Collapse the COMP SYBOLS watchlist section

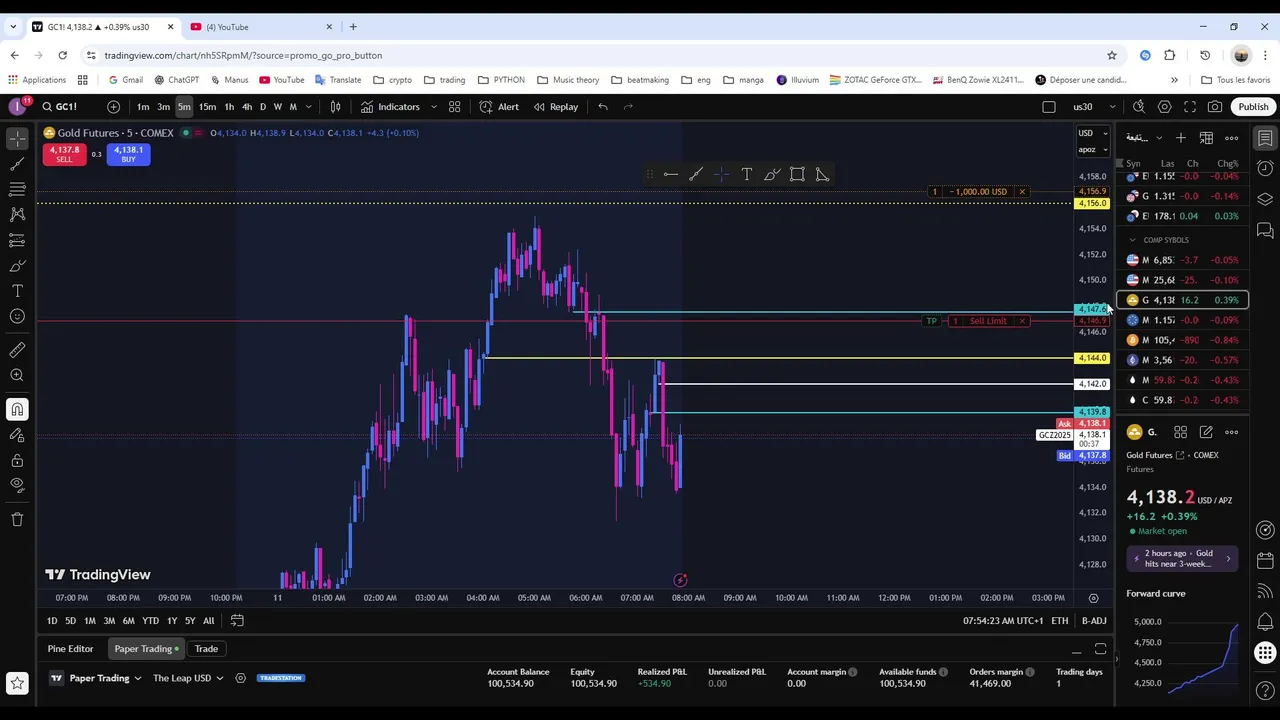click(1133, 240)
